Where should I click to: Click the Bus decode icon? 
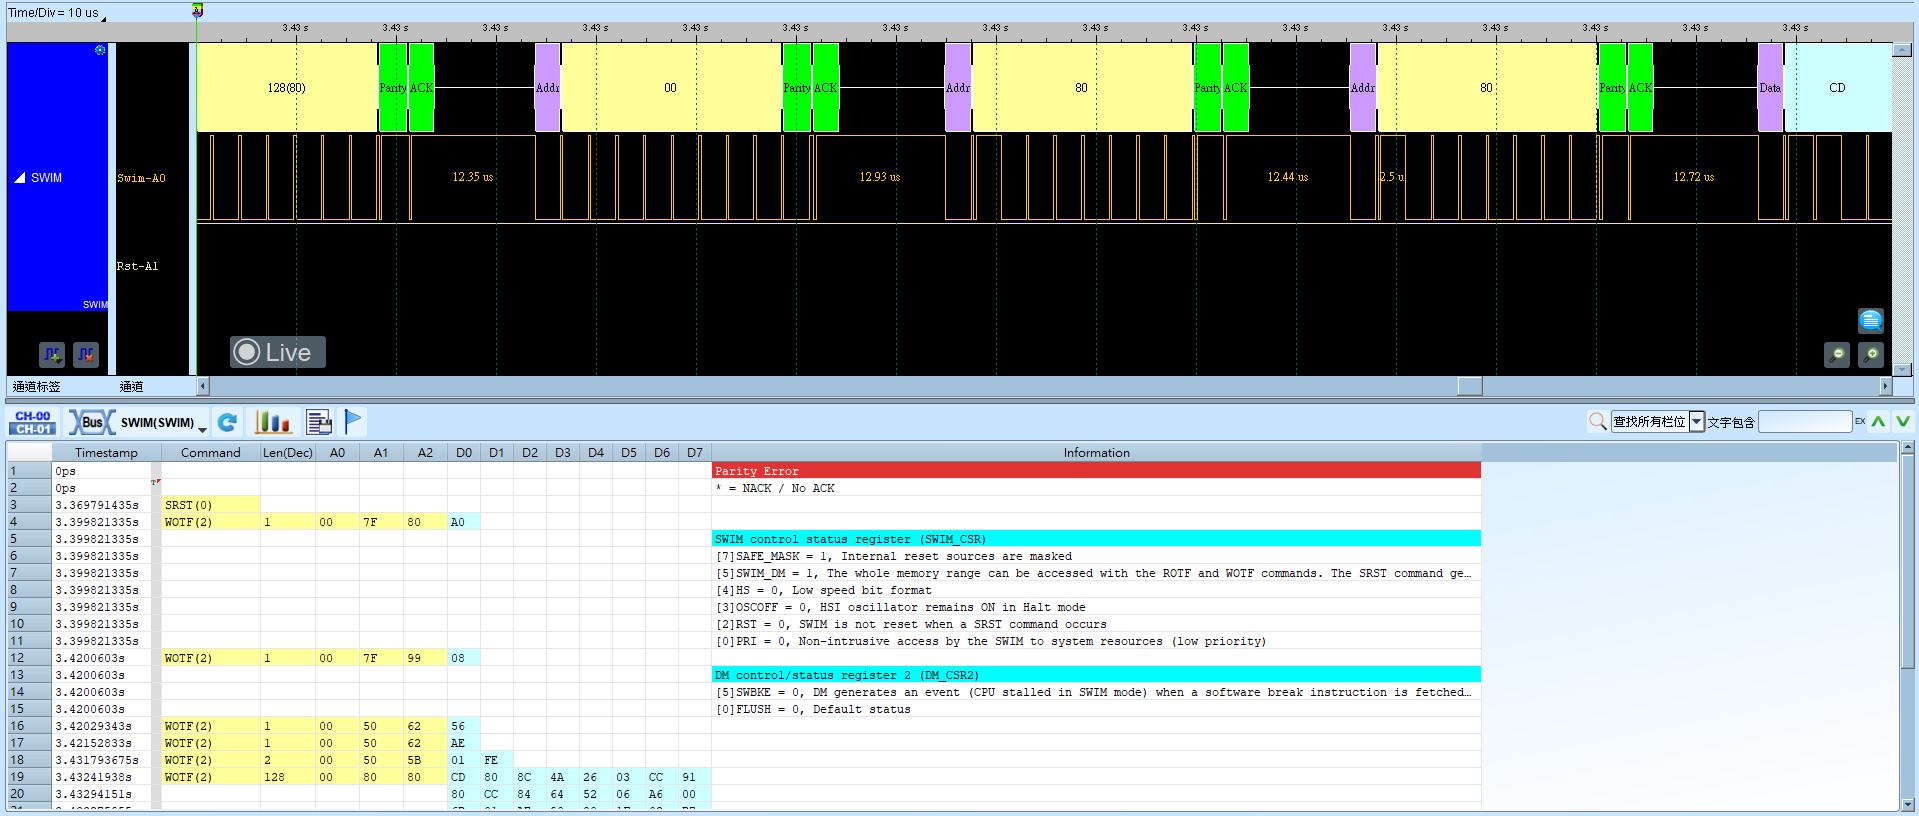click(x=92, y=422)
